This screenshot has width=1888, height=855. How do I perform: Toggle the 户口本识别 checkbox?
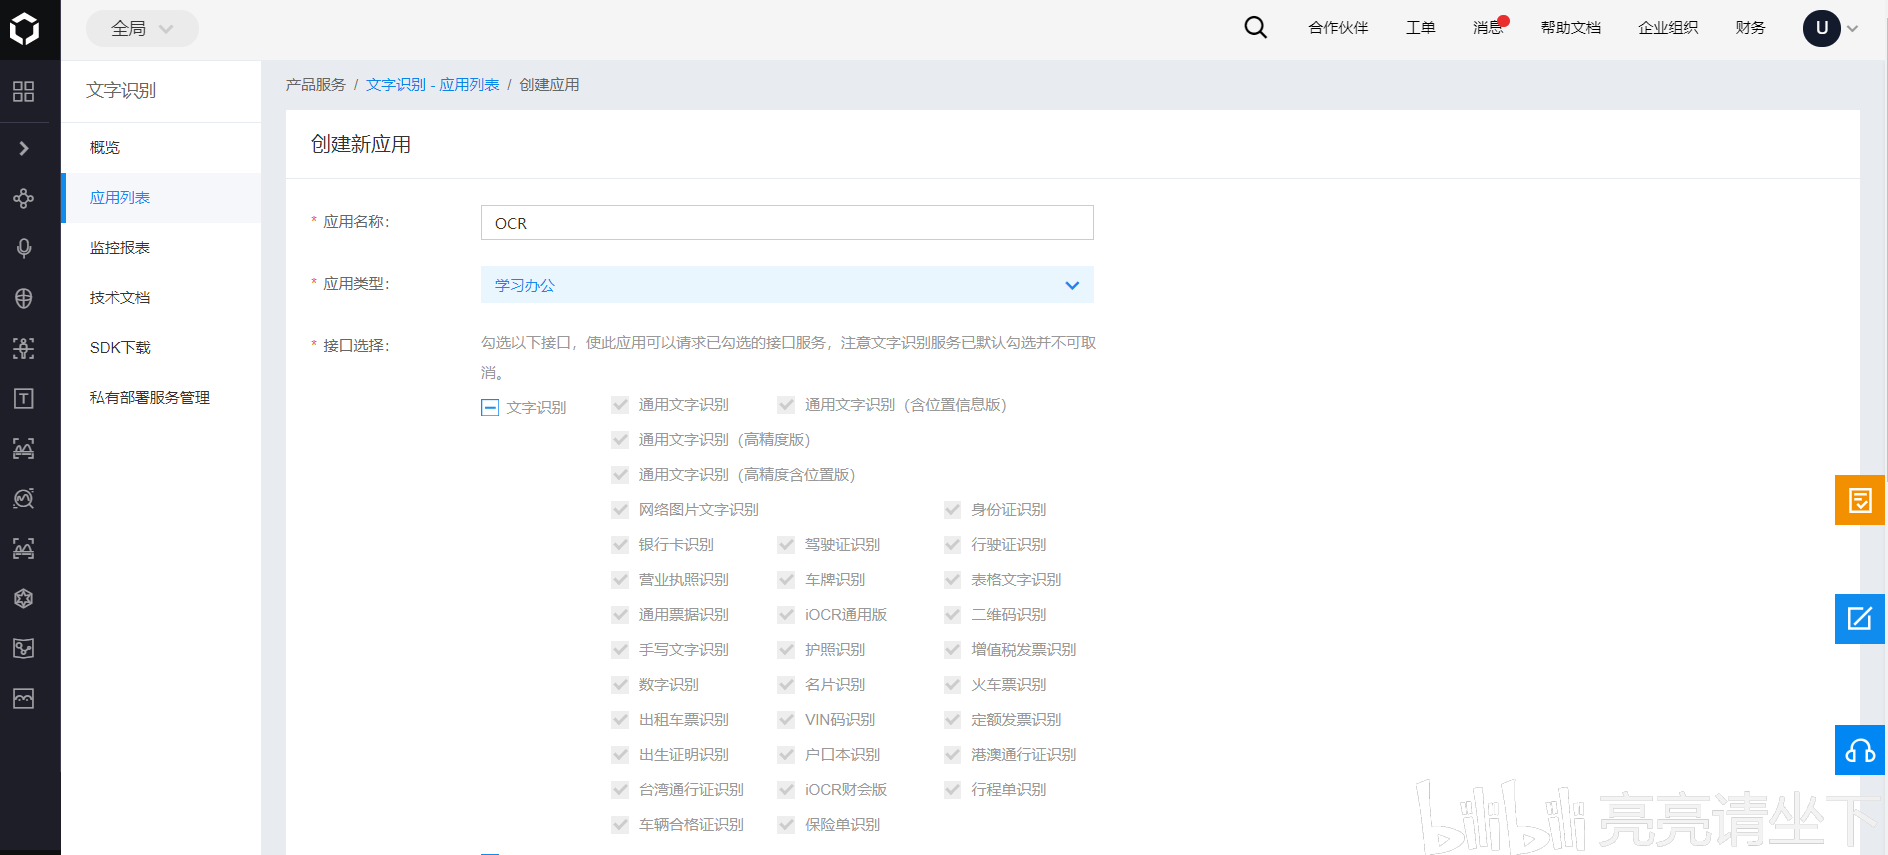(x=786, y=755)
